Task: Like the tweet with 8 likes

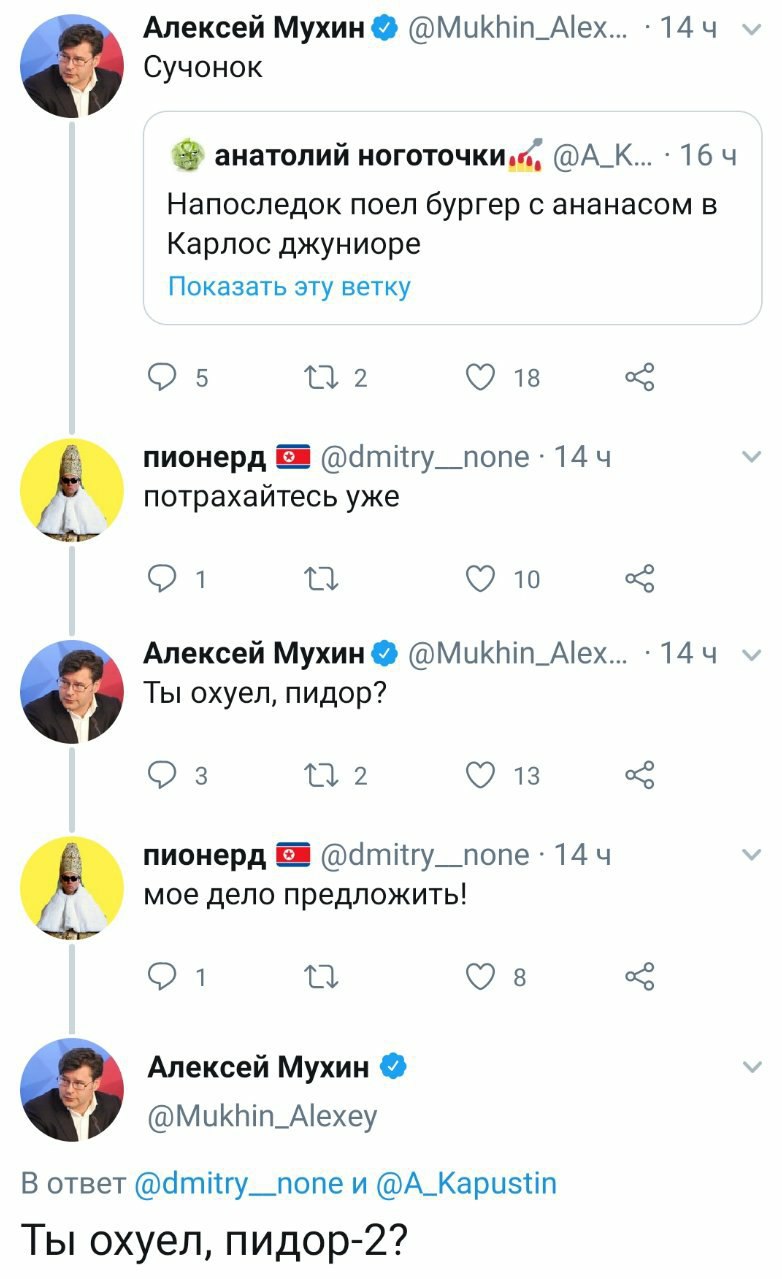Action: point(482,977)
